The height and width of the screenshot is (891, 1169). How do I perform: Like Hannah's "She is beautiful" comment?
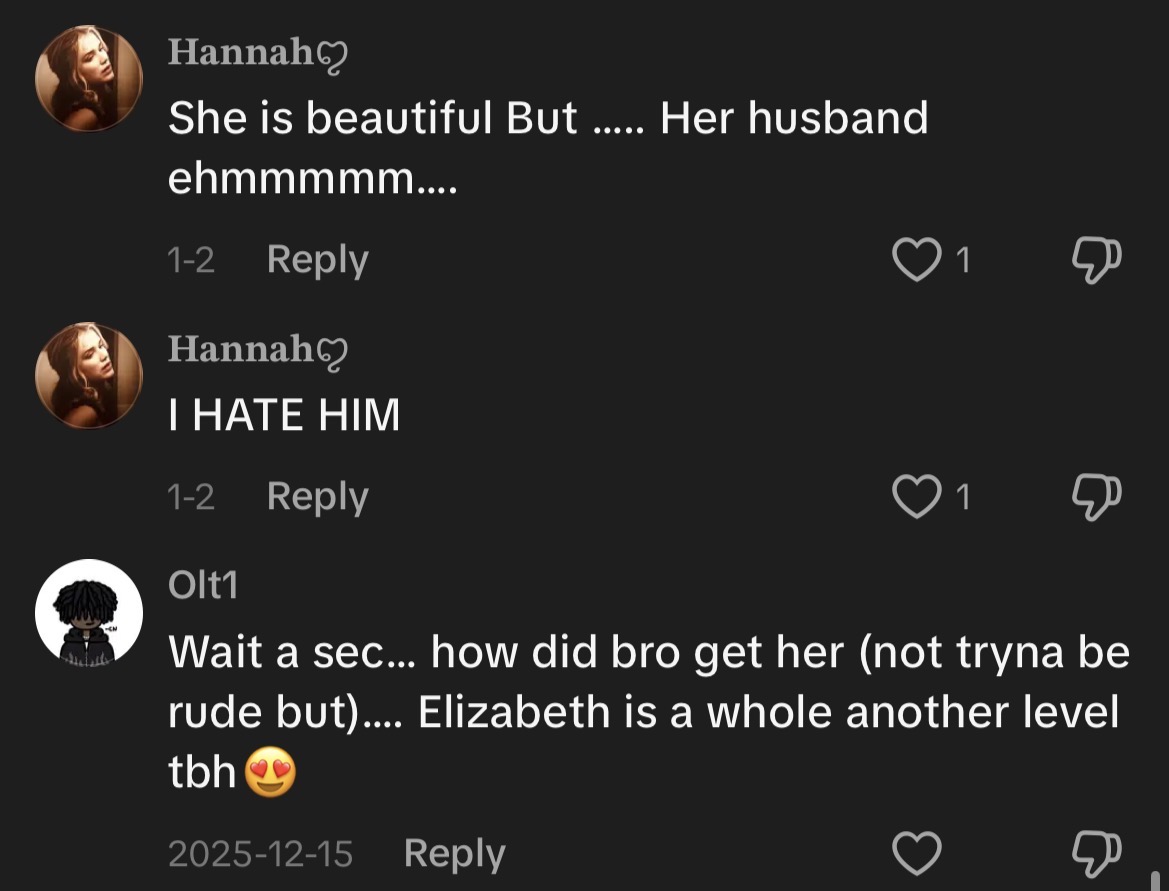(915, 260)
